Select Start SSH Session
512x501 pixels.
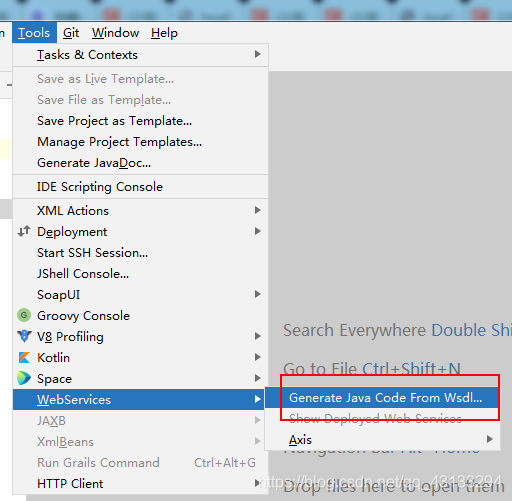point(140,252)
